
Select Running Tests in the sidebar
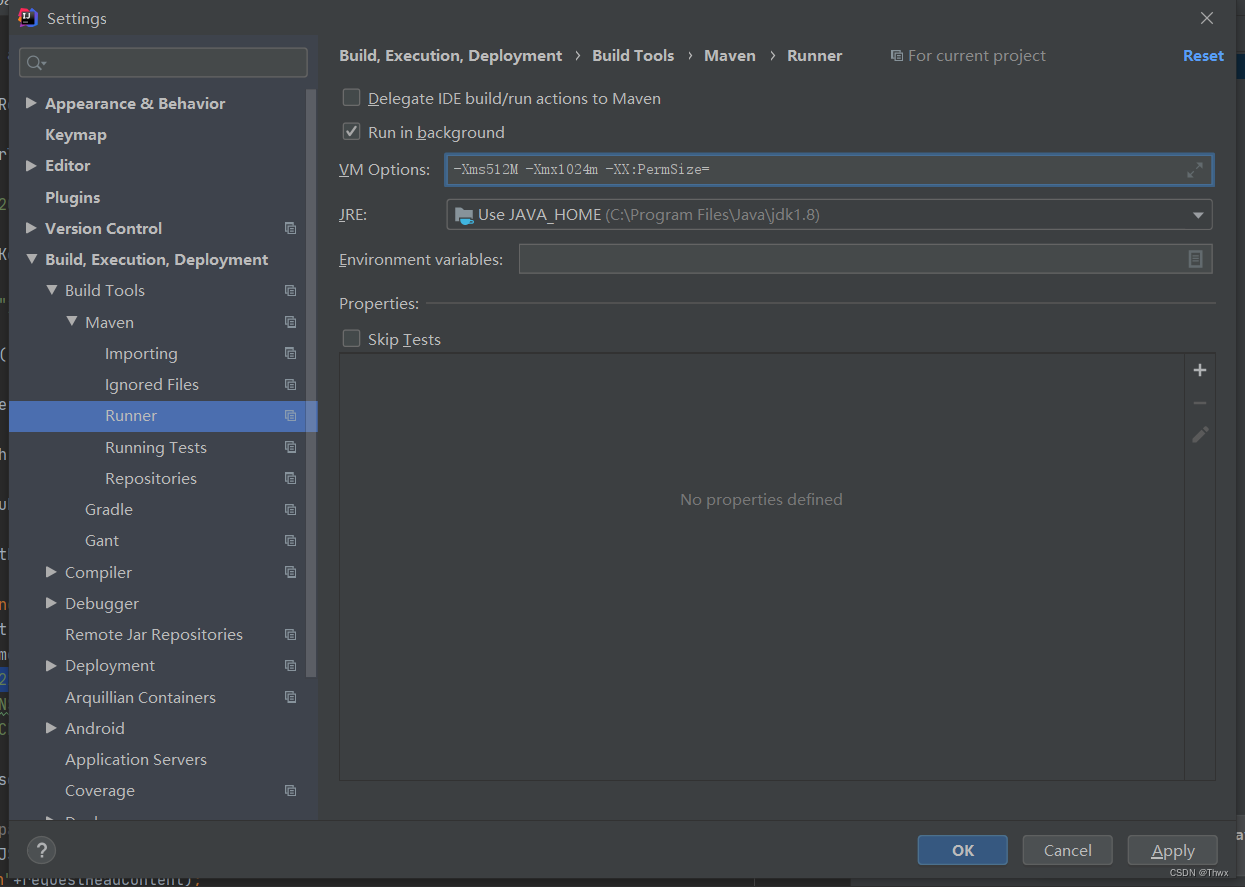pyautogui.click(x=156, y=447)
